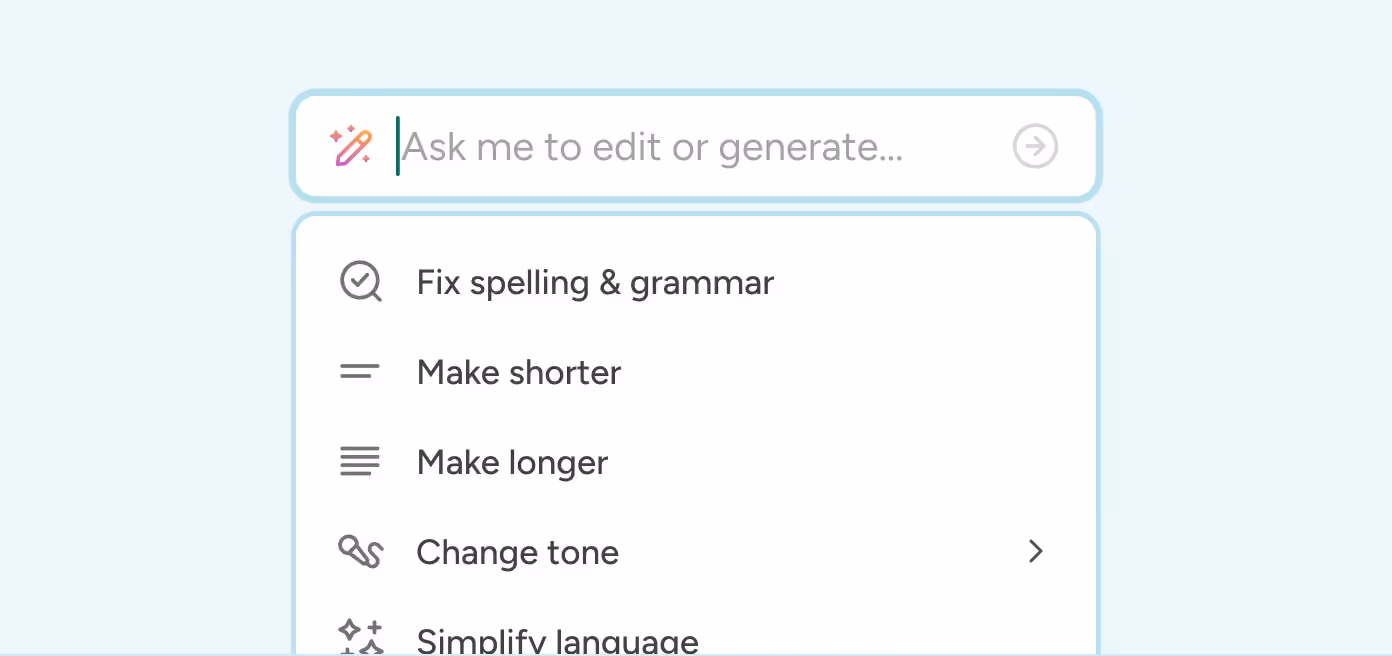Click the Make shorter two-line icon
Image resolution: width=1392 pixels, height=656 pixels.
(360, 372)
